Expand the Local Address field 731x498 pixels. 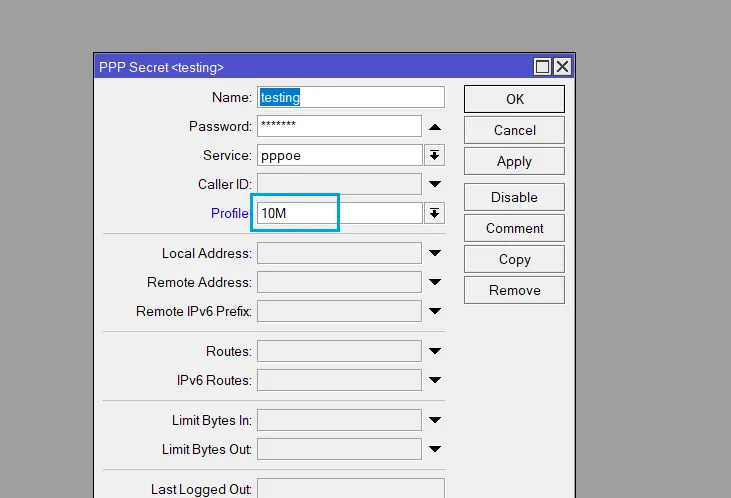(434, 254)
